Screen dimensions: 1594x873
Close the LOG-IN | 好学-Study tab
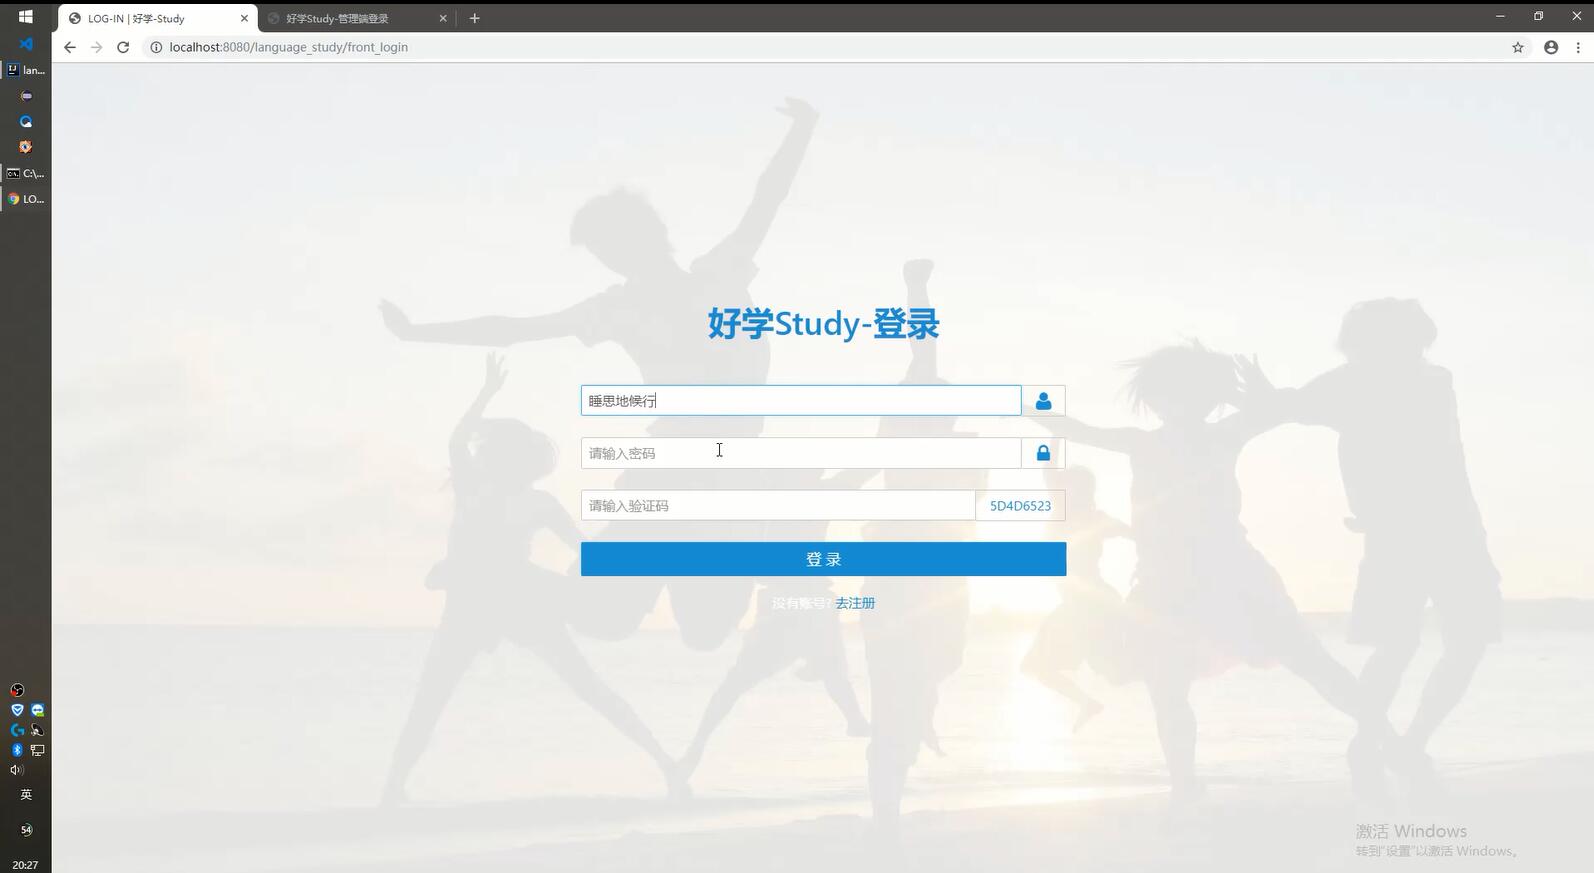(244, 18)
